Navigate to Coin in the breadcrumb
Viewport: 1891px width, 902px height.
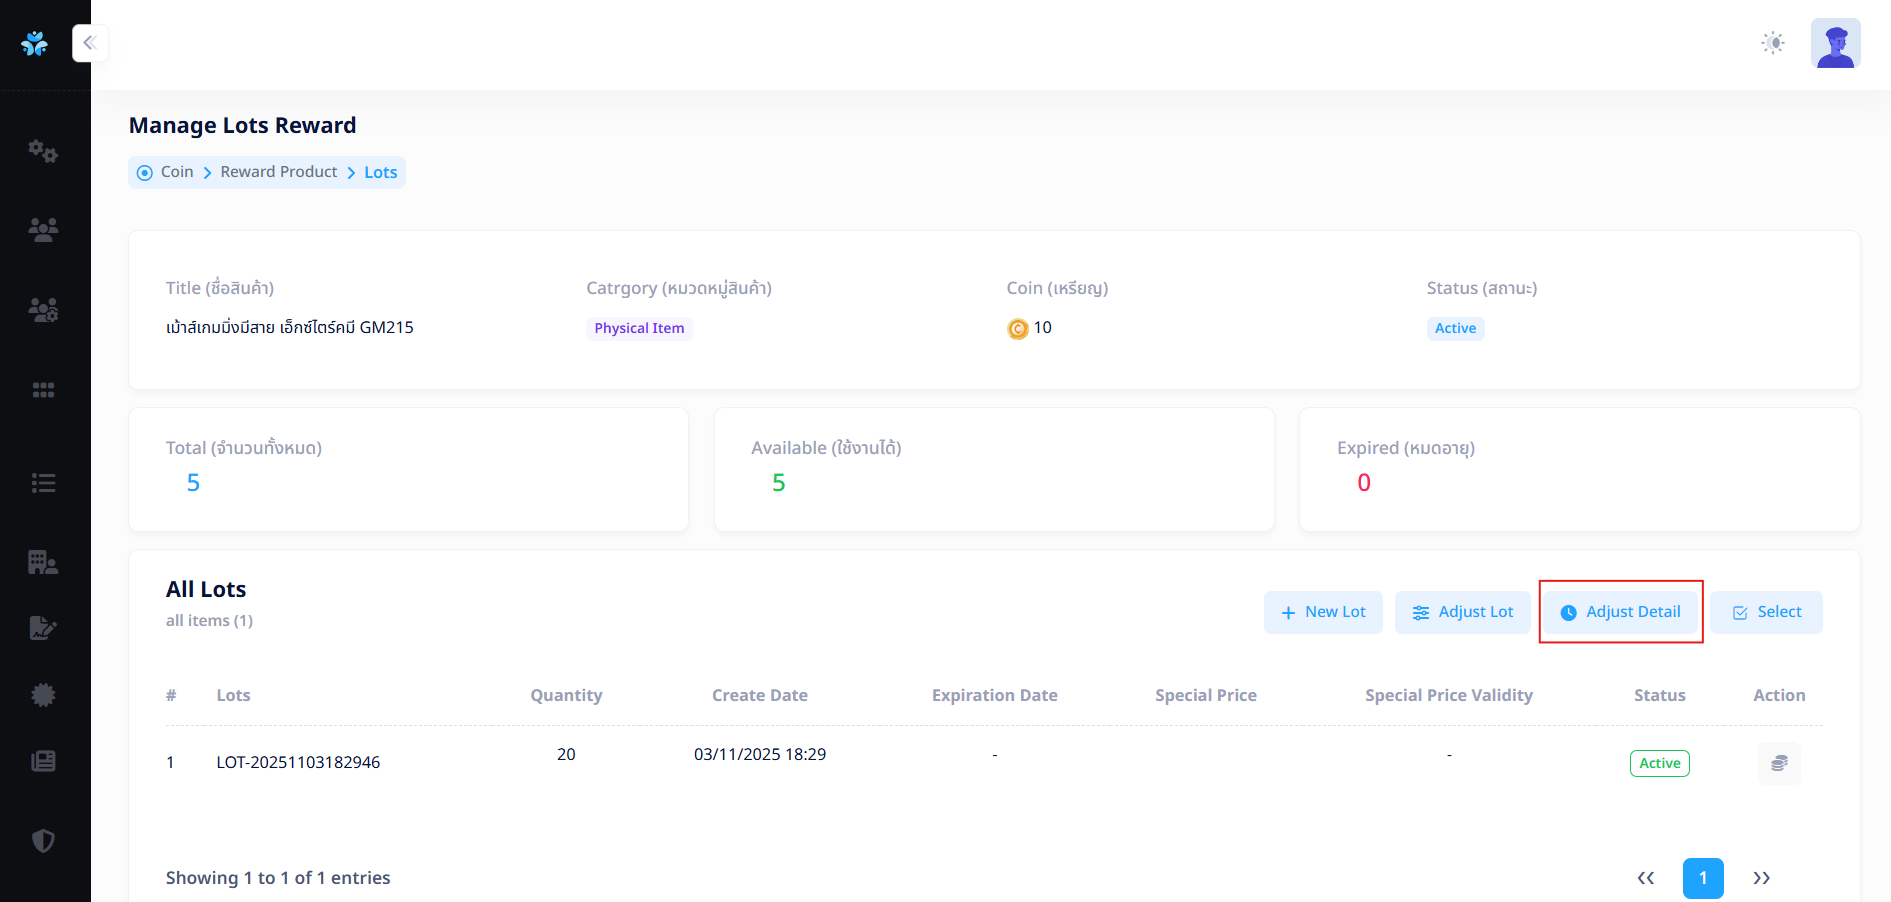(177, 172)
